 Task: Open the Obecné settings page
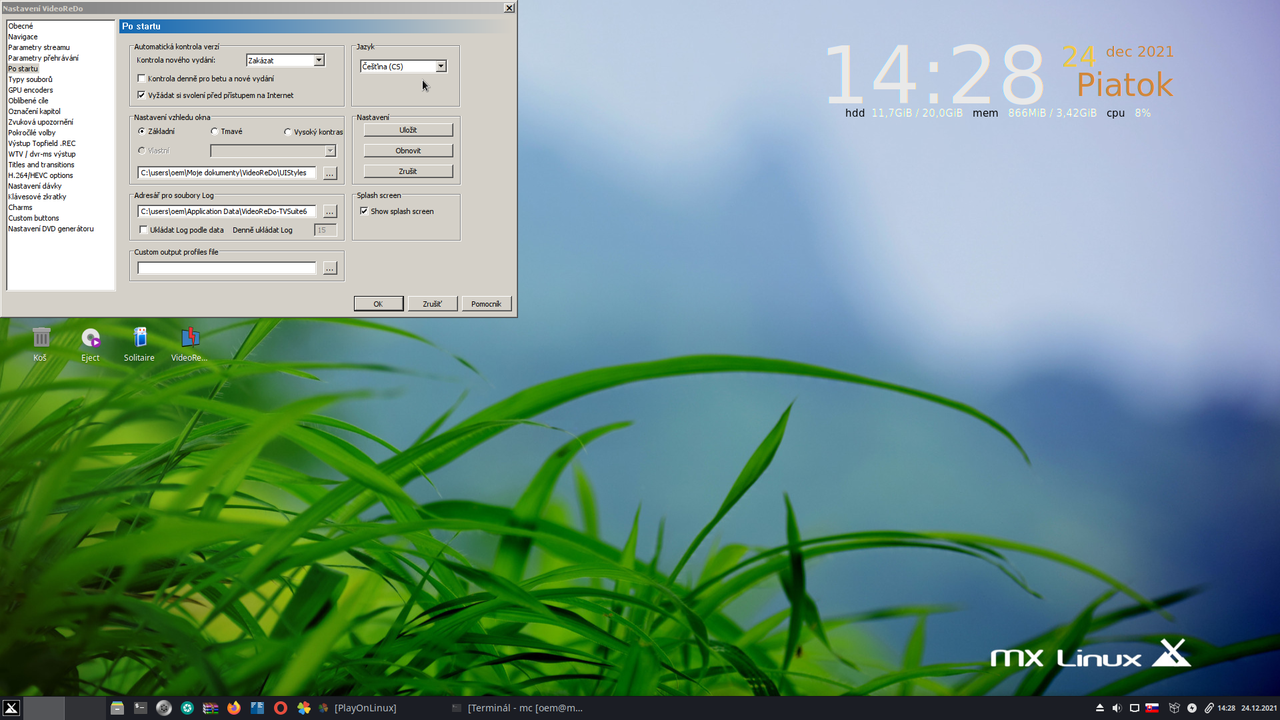tap(21, 26)
